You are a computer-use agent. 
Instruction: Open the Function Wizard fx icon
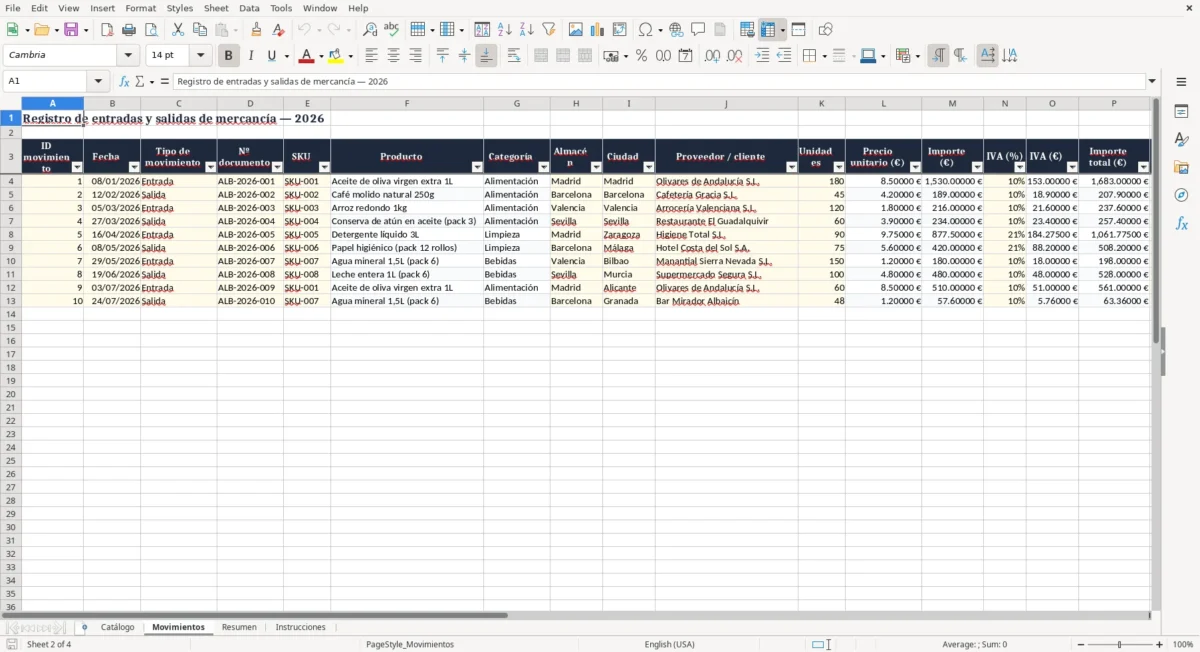coord(124,82)
